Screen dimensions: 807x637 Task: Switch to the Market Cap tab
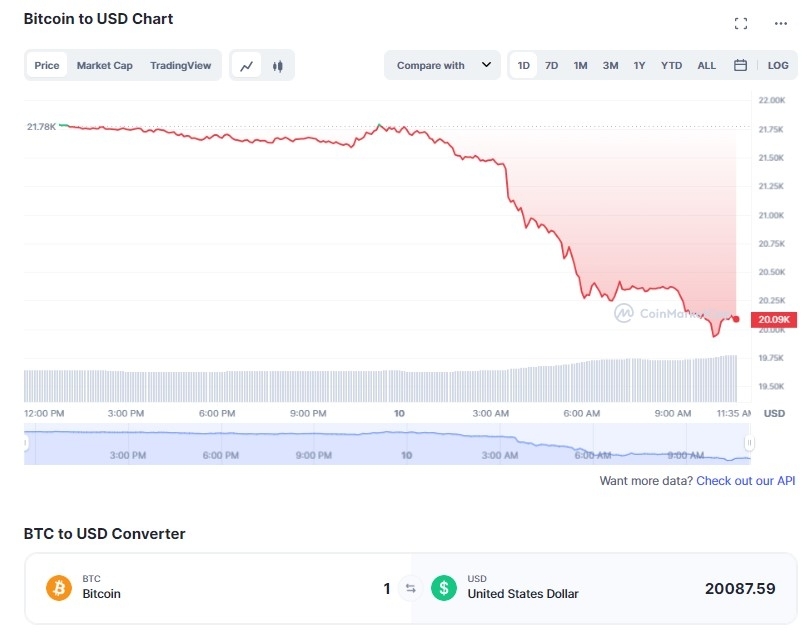coord(104,65)
